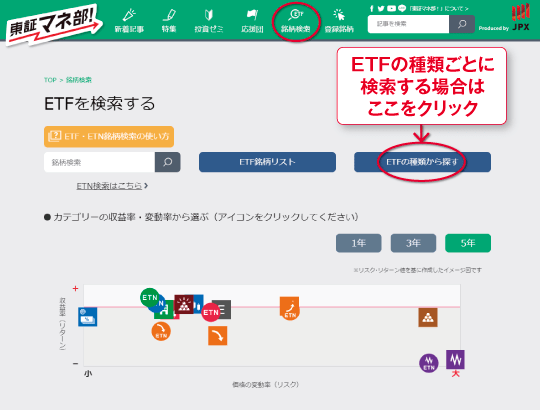Open 新着記事 in the top navigation
The width and height of the screenshot is (540, 410).
[129, 21]
